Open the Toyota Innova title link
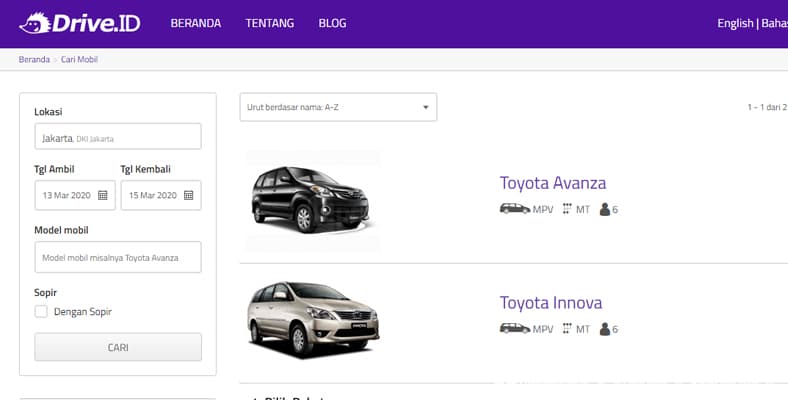This screenshot has height=400, width=788. point(551,303)
